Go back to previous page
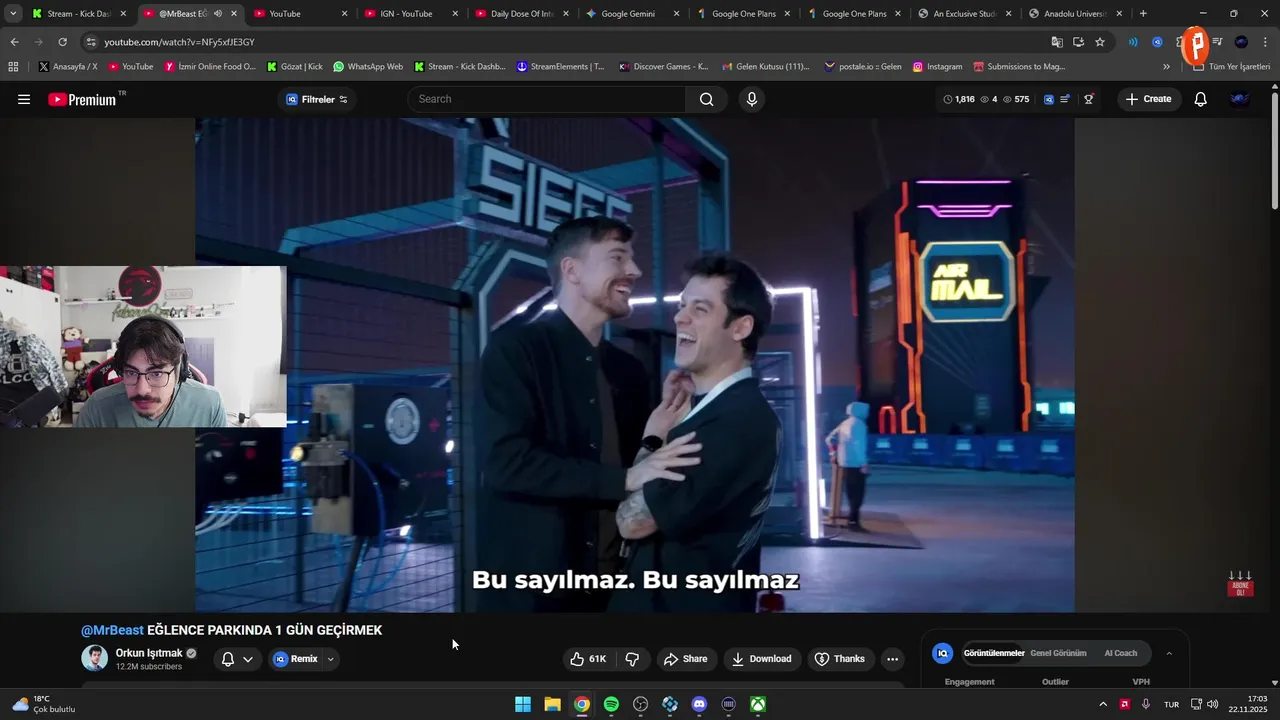 (x=14, y=42)
